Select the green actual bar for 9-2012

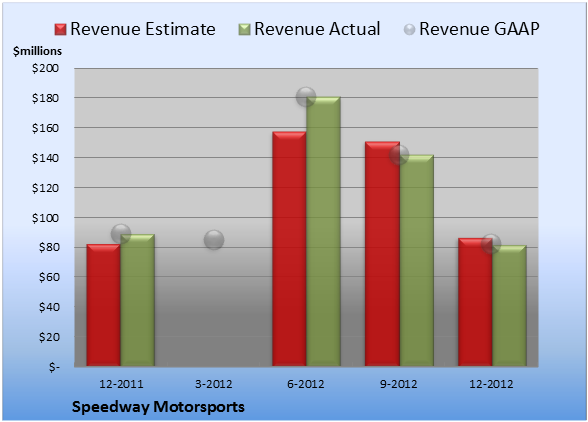click(x=417, y=260)
